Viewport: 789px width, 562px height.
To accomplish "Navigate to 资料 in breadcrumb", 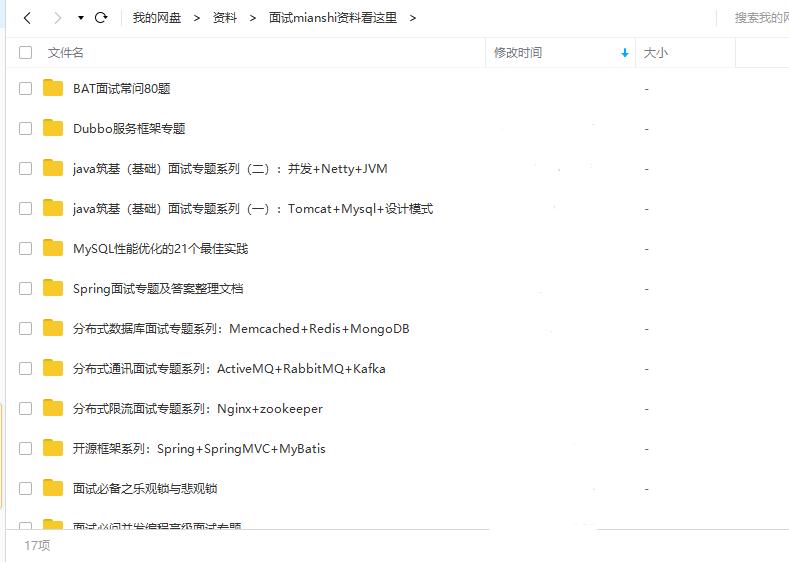I will (x=224, y=18).
